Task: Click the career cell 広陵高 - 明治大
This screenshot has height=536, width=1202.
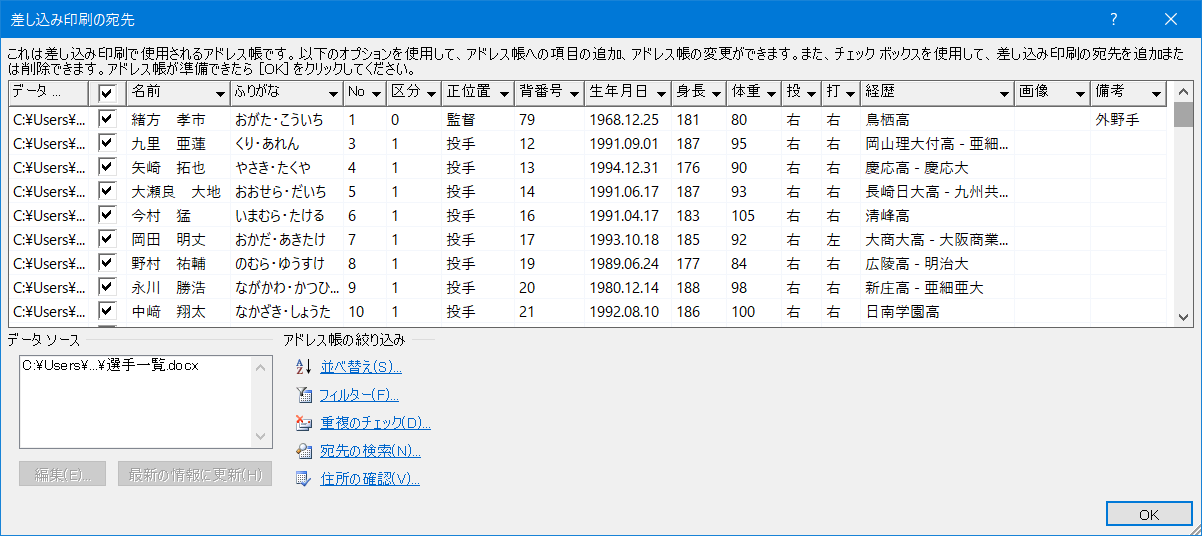Action: pyautogui.click(x=919, y=263)
